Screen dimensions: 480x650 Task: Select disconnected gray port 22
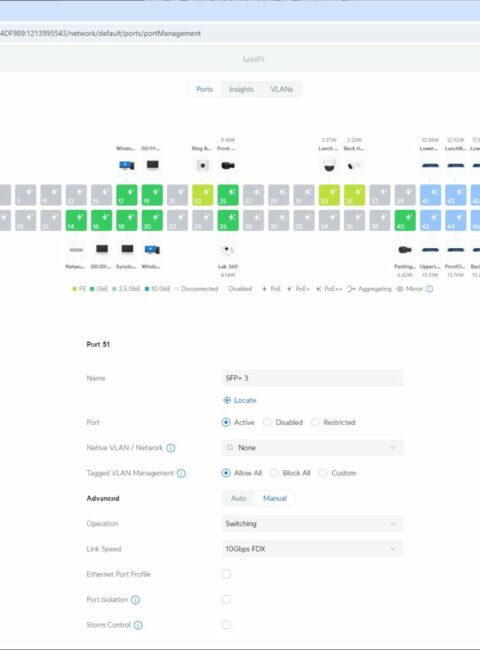[177, 221]
